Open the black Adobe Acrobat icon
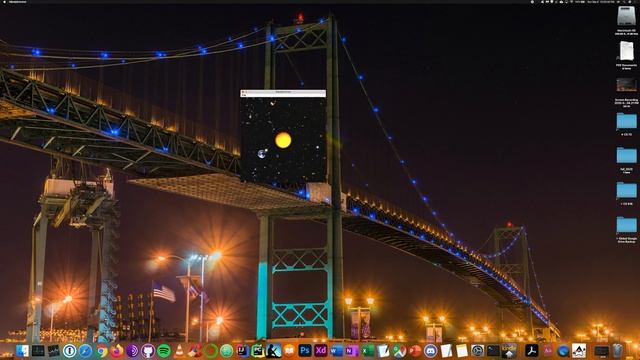 531,351
